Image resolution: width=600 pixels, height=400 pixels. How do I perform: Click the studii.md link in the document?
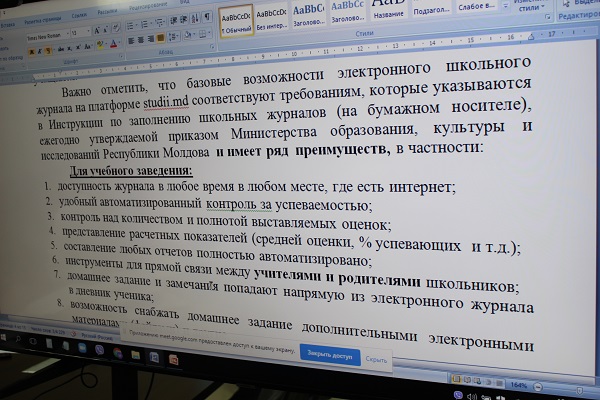pyautogui.click(x=166, y=103)
